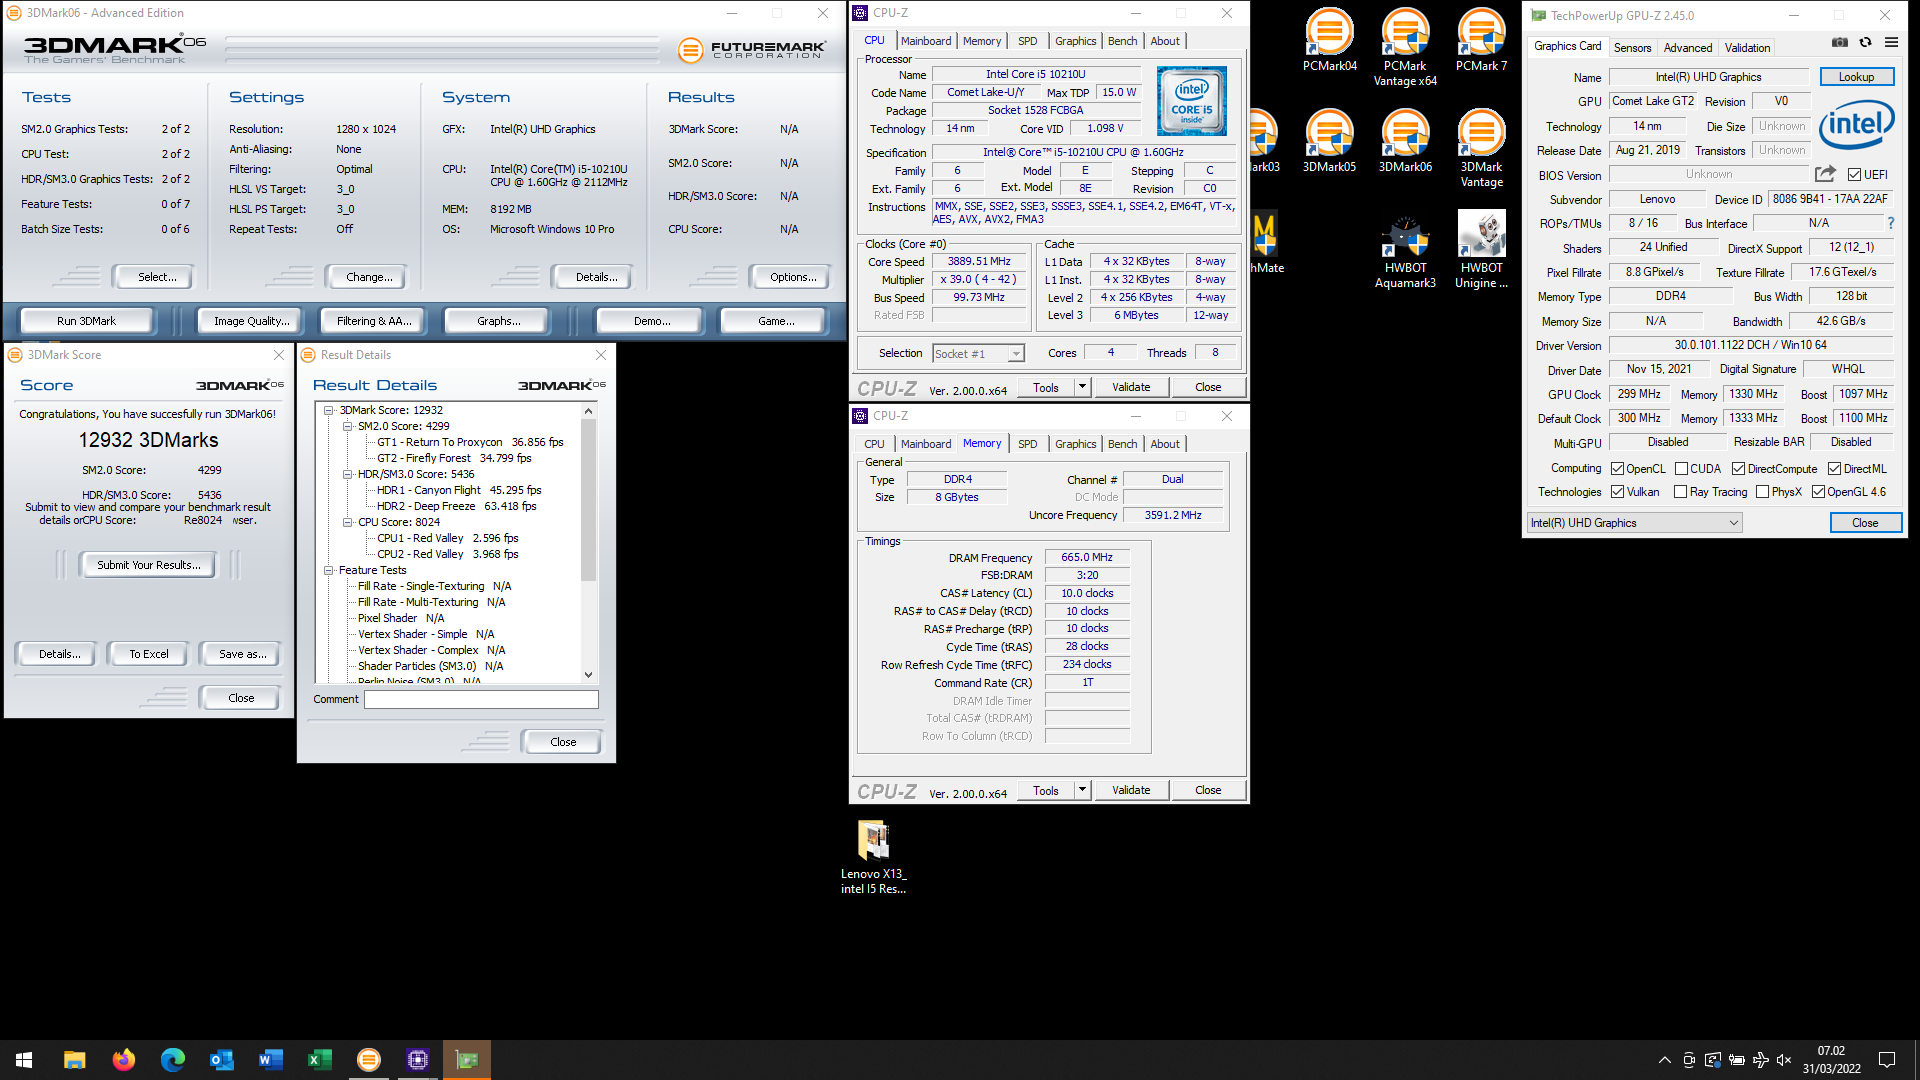Toggle the CUDA checkbox
The height and width of the screenshot is (1080, 1920).
(x=1681, y=469)
